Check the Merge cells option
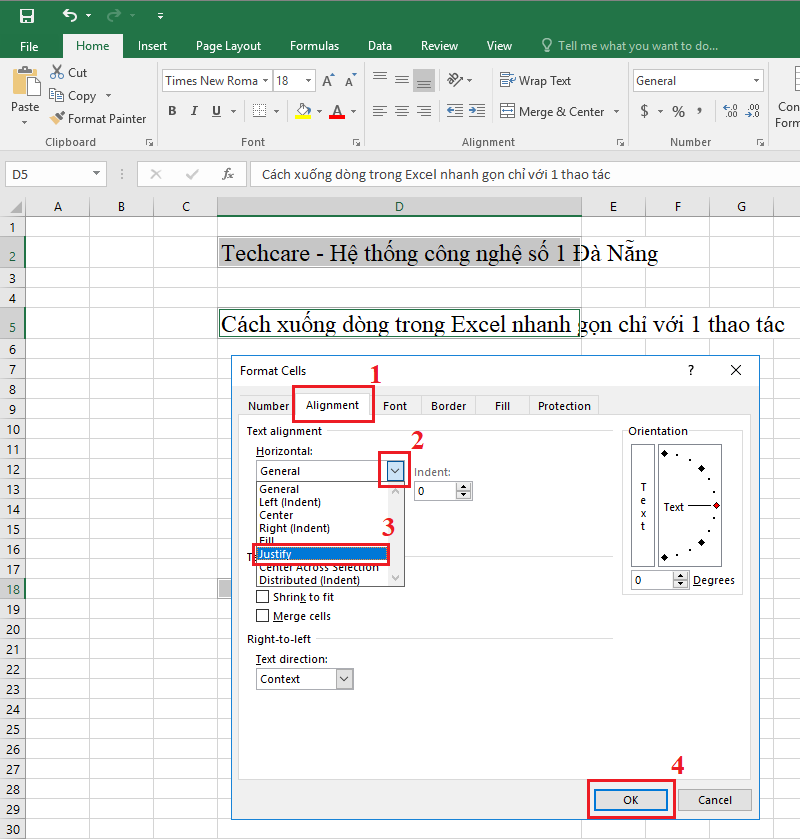Viewport: 800px width, 839px height. pos(261,616)
